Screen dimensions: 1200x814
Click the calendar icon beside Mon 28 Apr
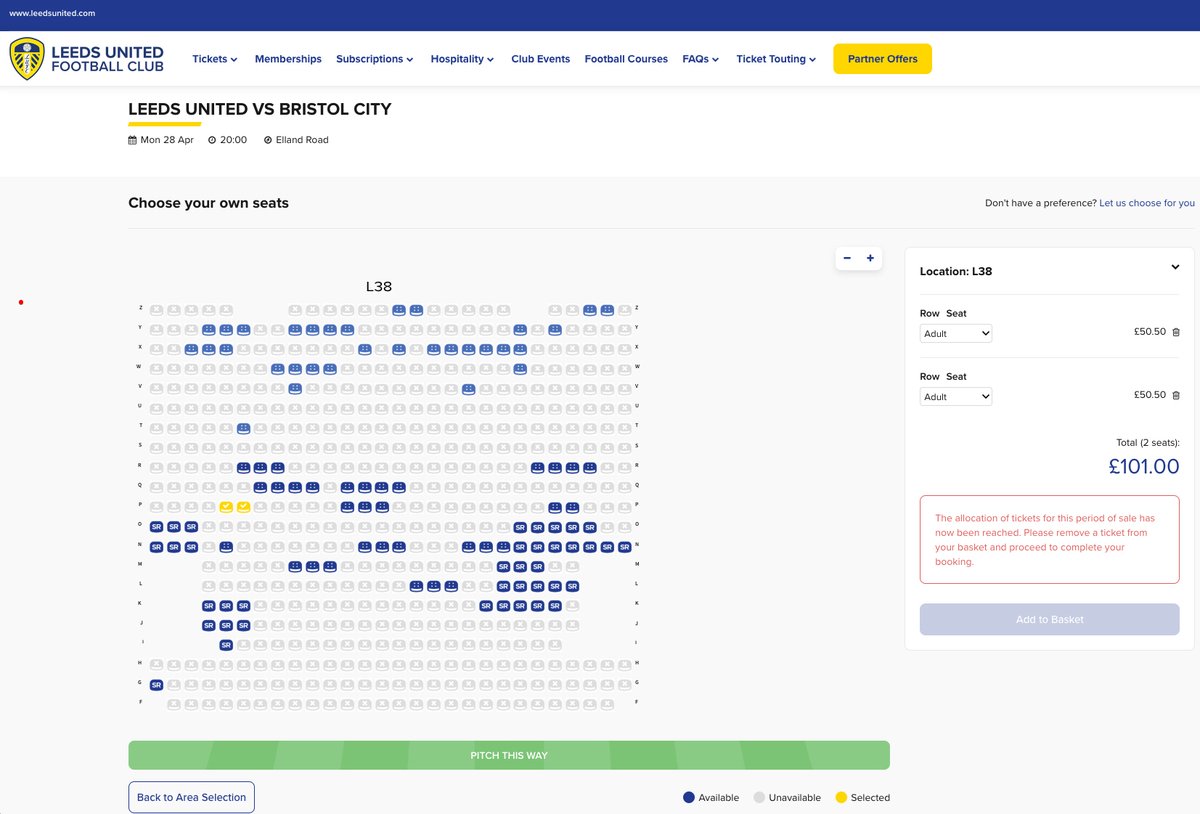132,140
